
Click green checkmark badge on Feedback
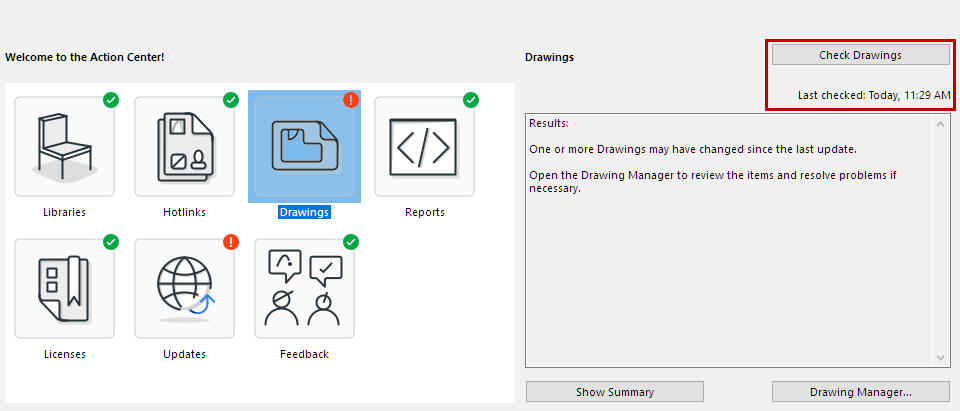tap(351, 242)
